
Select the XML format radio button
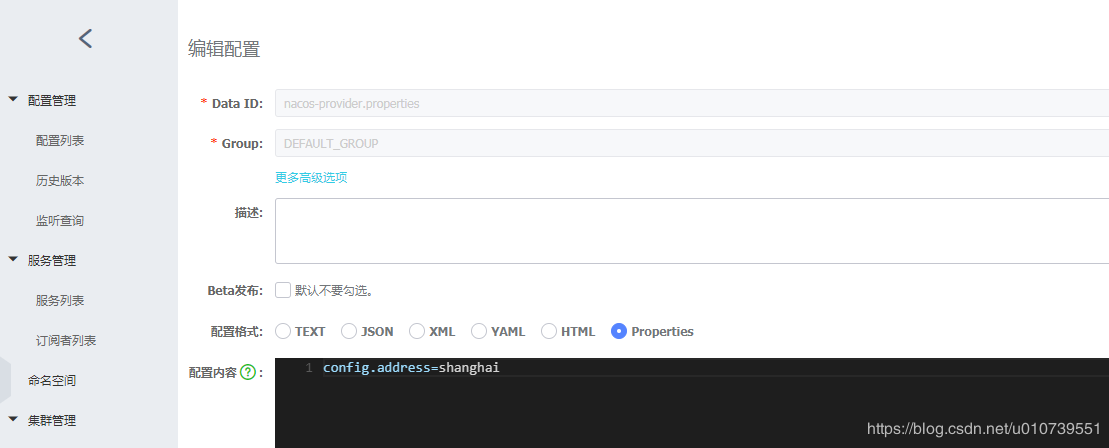[x=417, y=331]
